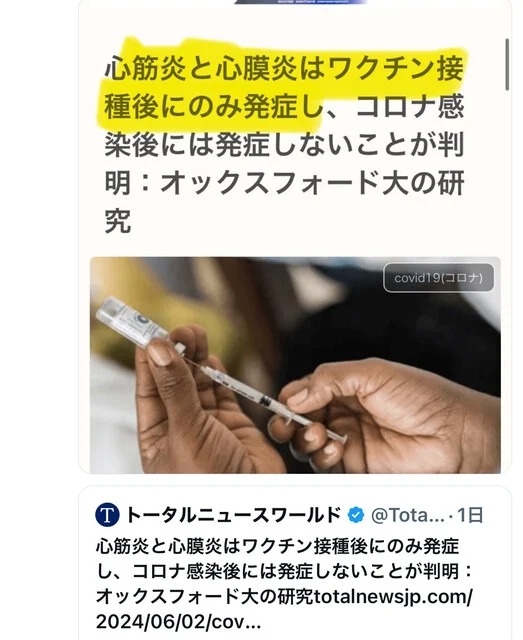Click the unhighlighted コロナ感 headline text
Image resolution: width=523 pixels, height=640 pixels.
point(409,106)
